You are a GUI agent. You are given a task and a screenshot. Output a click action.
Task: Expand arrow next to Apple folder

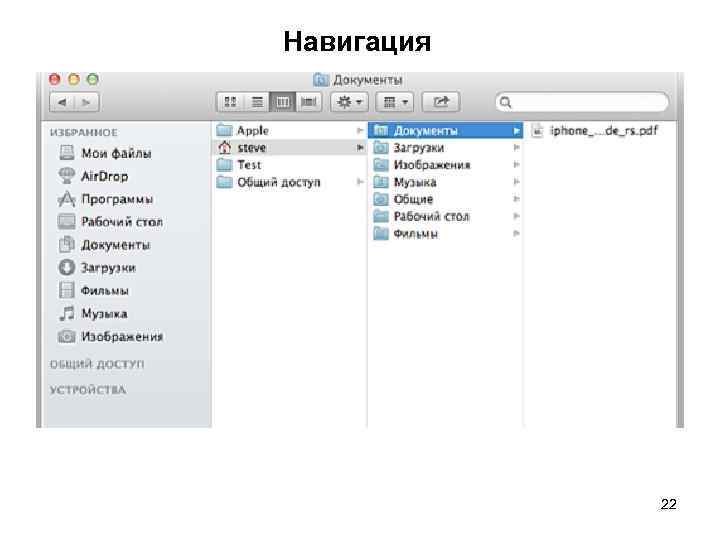pyautogui.click(x=360, y=131)
